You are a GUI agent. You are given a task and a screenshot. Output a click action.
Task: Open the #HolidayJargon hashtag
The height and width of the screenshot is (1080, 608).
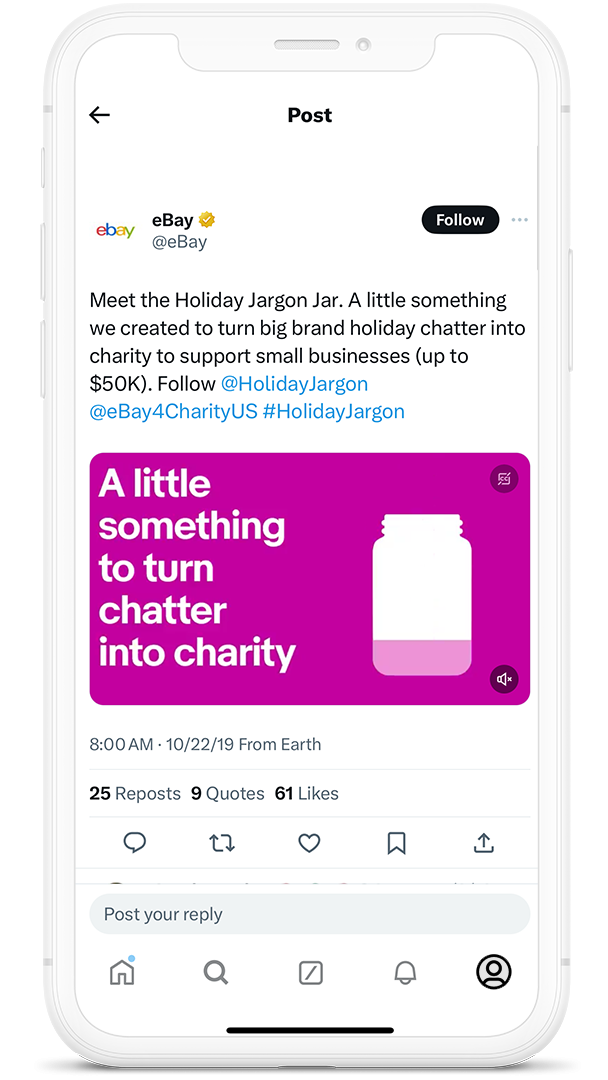coord(334,411)
